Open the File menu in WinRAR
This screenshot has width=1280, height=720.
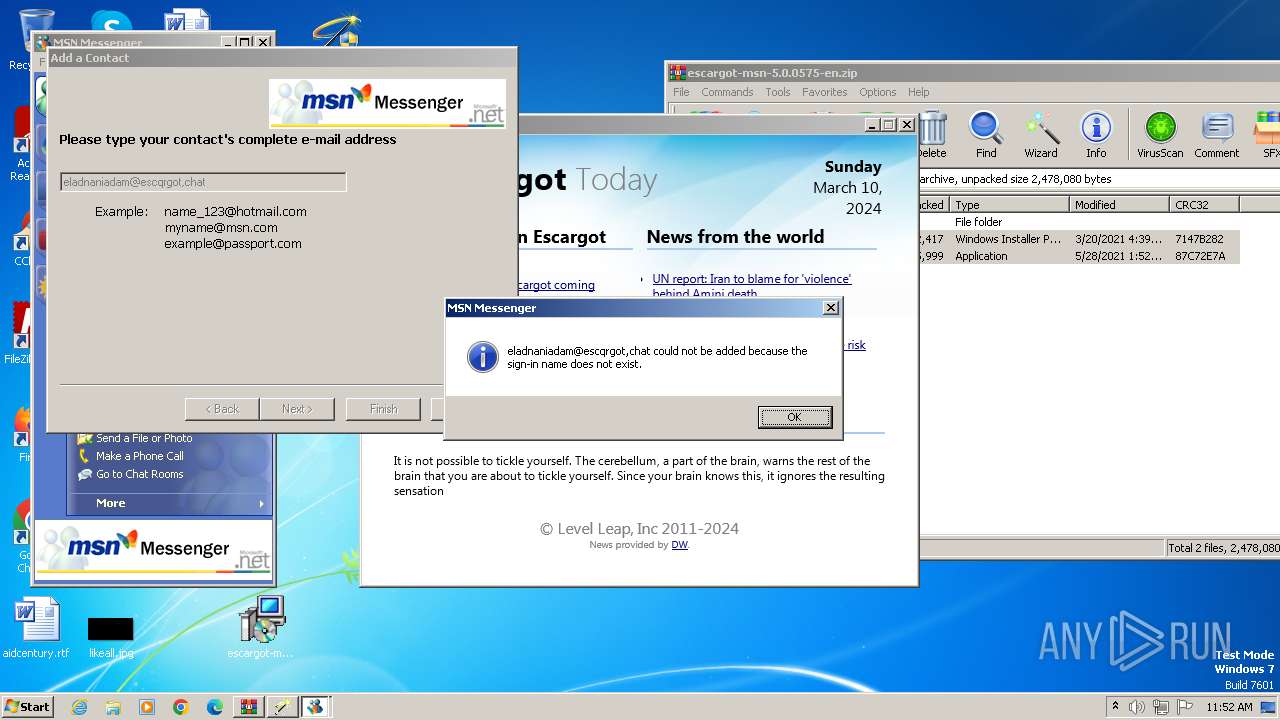[x=681, y=92]
